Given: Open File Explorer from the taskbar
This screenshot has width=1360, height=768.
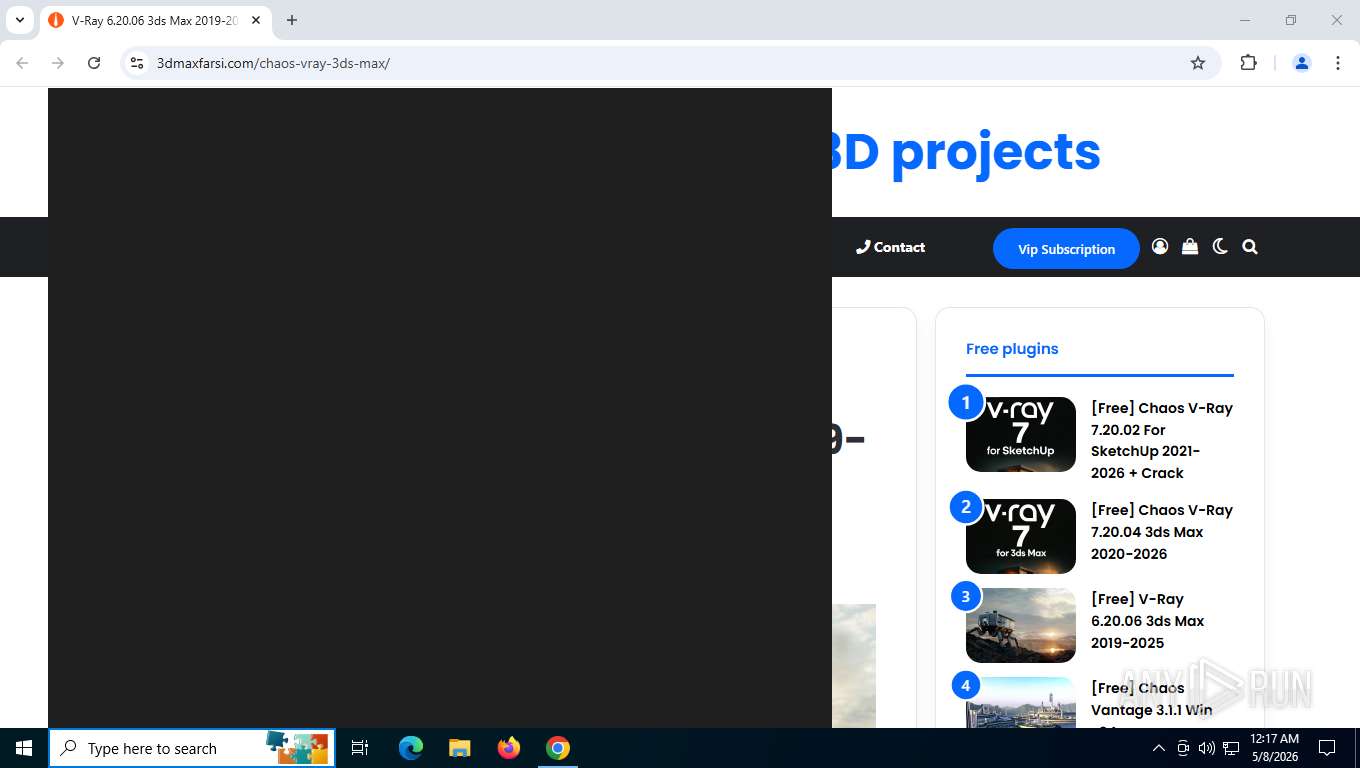Looking at the screenshot, I should [460, 748].
